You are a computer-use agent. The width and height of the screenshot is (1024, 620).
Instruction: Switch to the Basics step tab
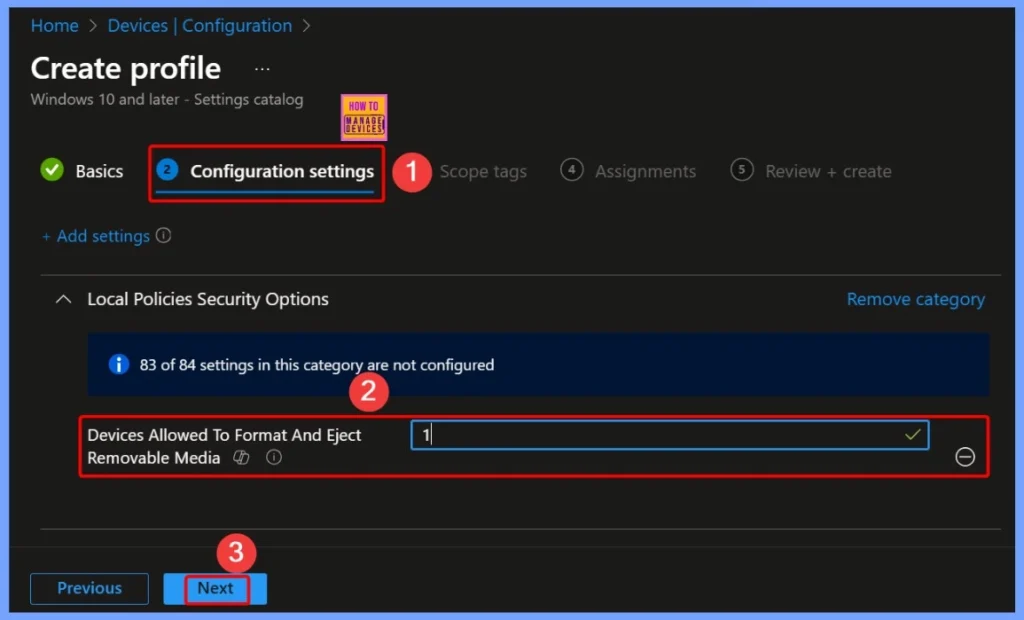tap(99, 171)
